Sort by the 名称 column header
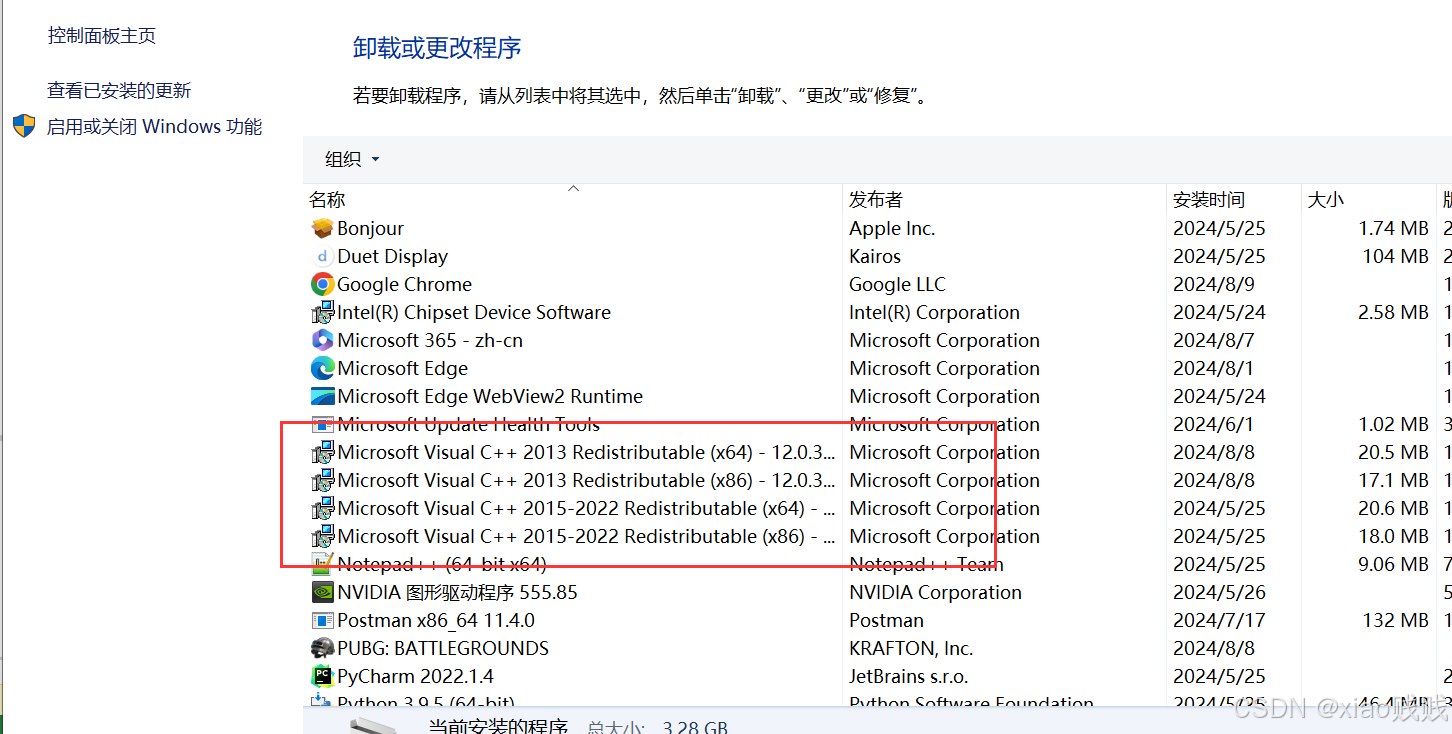This screenshot has width=1452, height=734. point(327,200)
